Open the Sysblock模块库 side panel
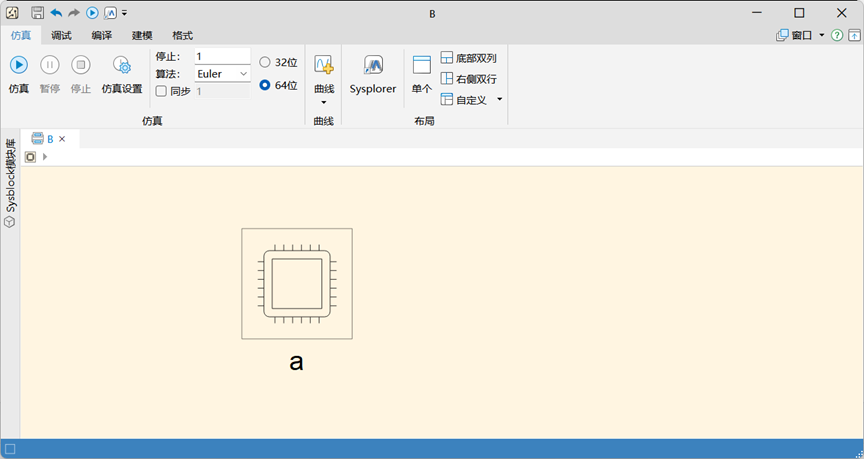Viewport: 864px width, 459px height. click(10, 183)
